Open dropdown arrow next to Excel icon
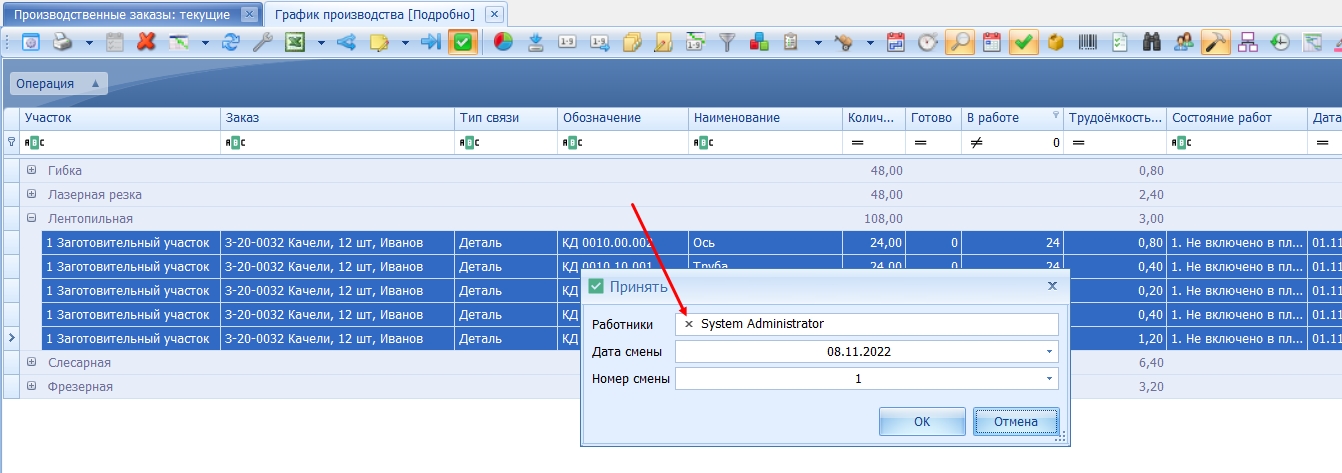Viewport: 1342px width, 473px height. pos(321,43)
